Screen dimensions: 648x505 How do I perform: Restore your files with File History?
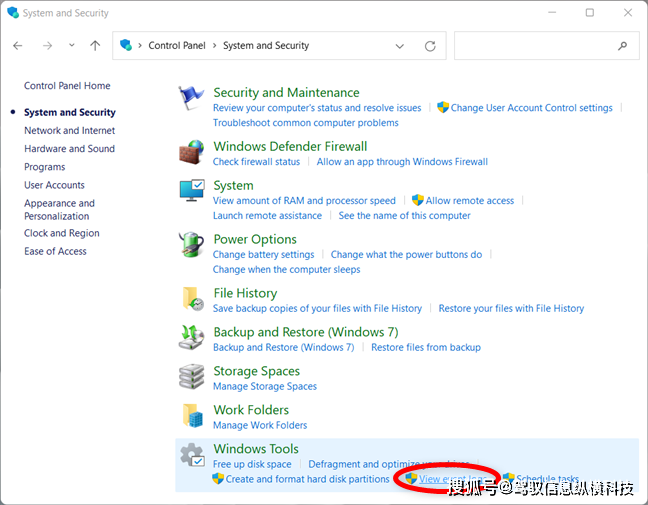coord(511,308)
